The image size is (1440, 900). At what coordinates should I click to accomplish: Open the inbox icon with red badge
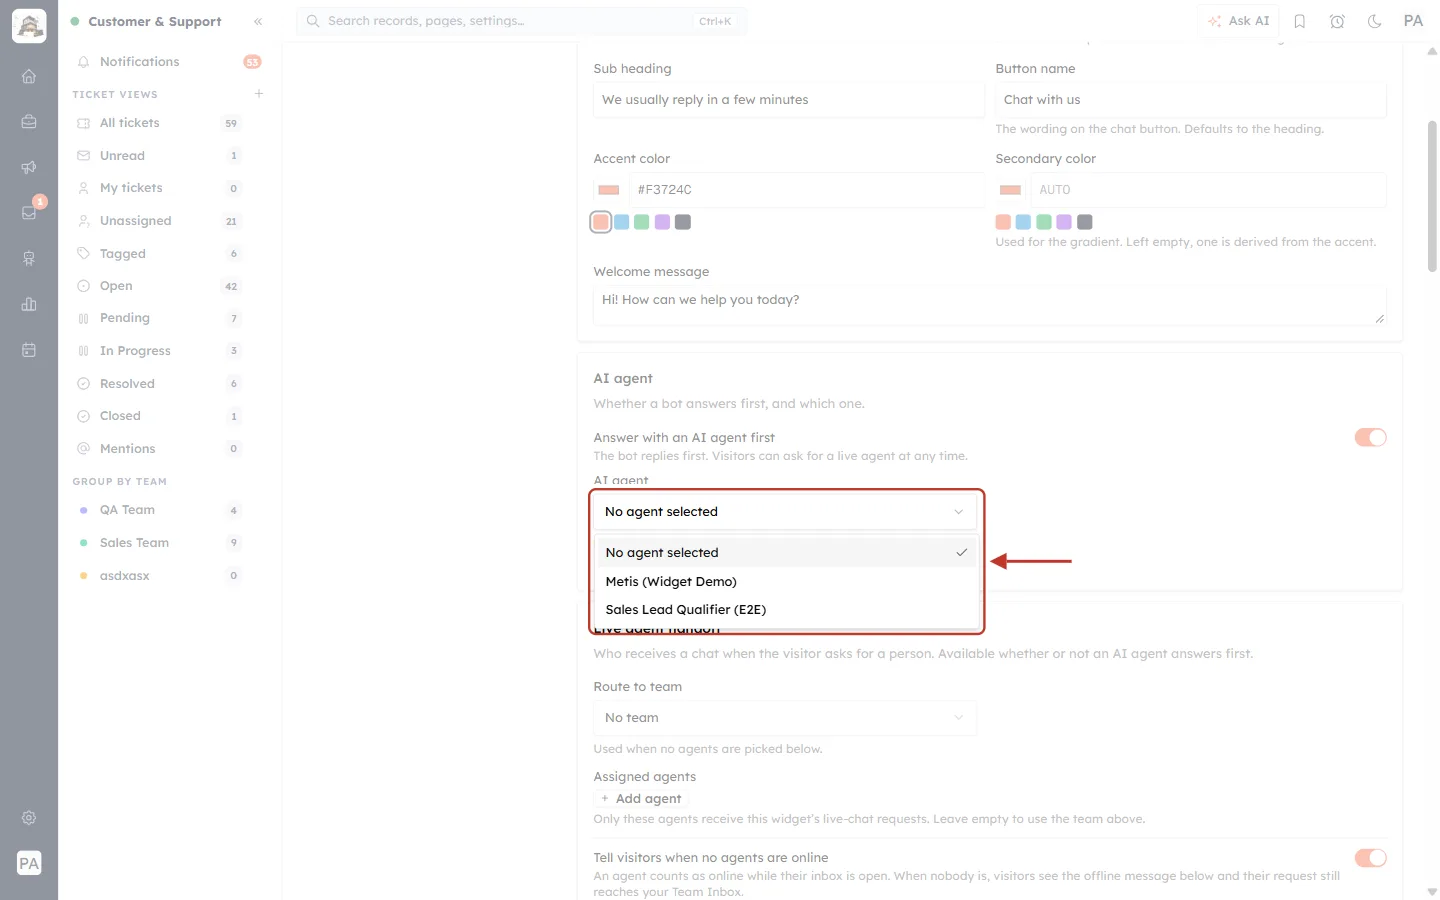(29, 212)
